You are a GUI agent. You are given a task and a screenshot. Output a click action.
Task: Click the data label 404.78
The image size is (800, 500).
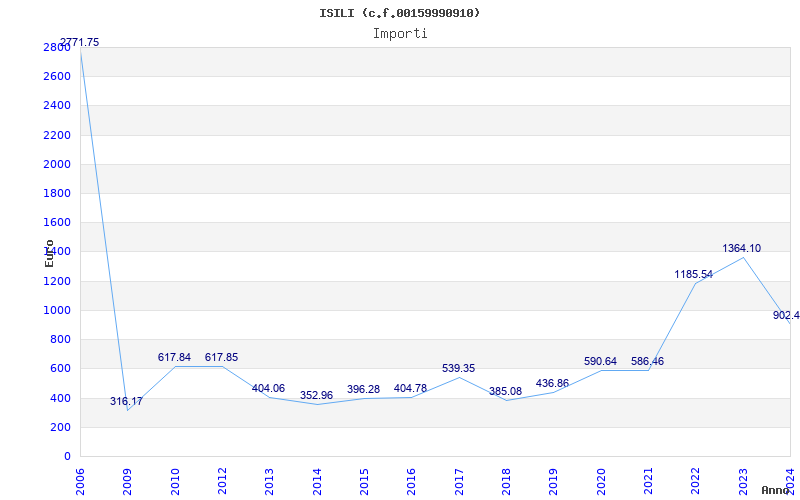(x=410, y=389)
